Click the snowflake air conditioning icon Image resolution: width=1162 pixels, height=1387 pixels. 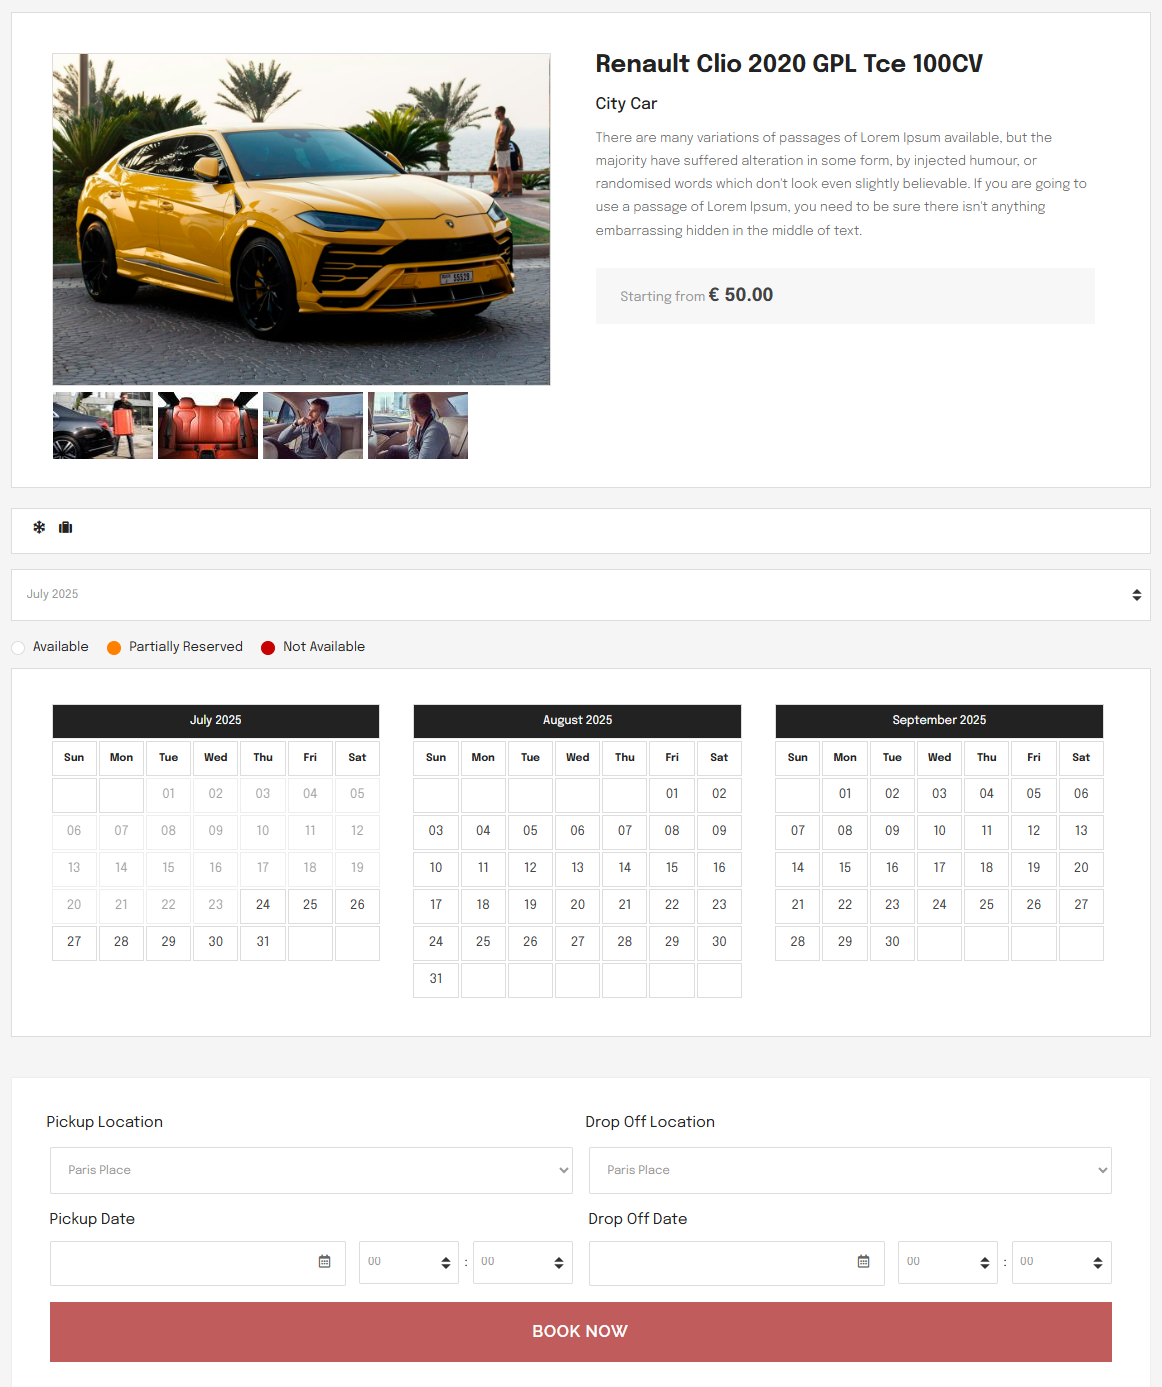coord(39,527)
